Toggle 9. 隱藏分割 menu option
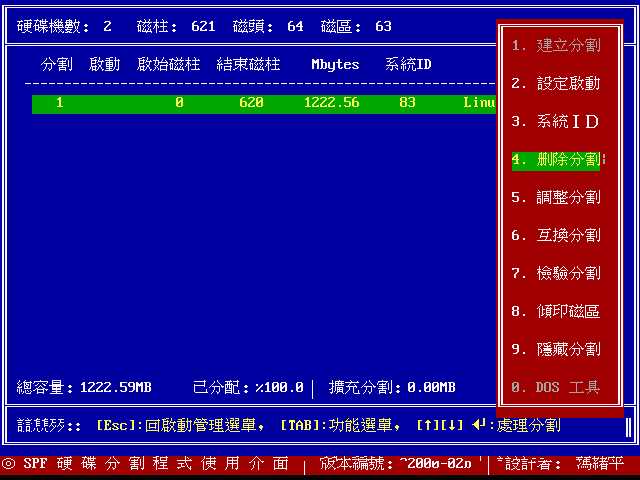The width and height of the screenshot is (640, 480). (555, 350)
